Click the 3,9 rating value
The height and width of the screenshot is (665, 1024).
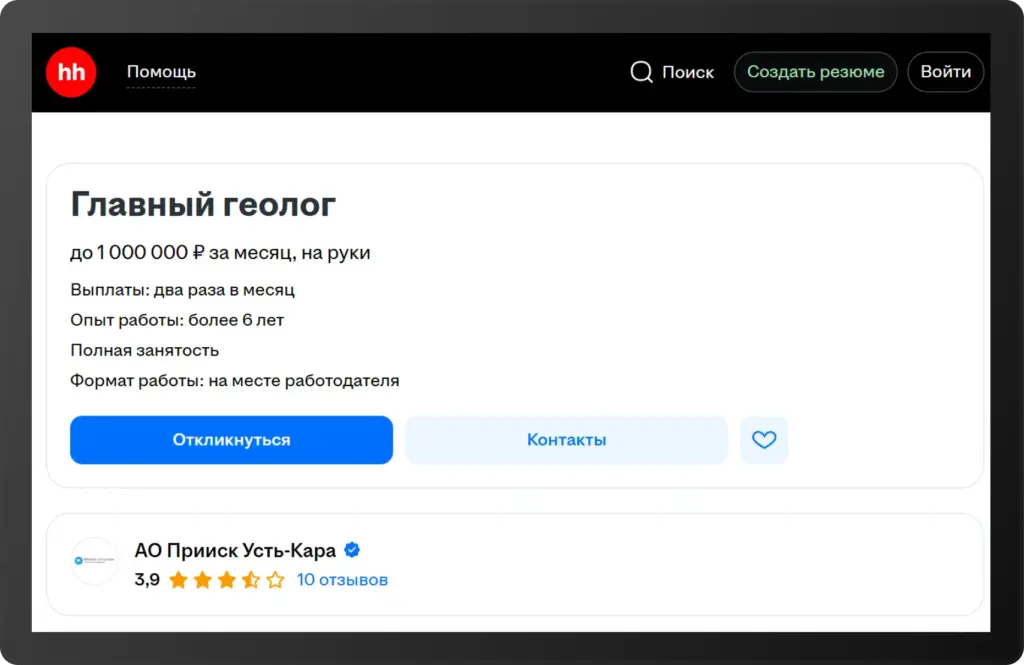click(x=147, y=579)
